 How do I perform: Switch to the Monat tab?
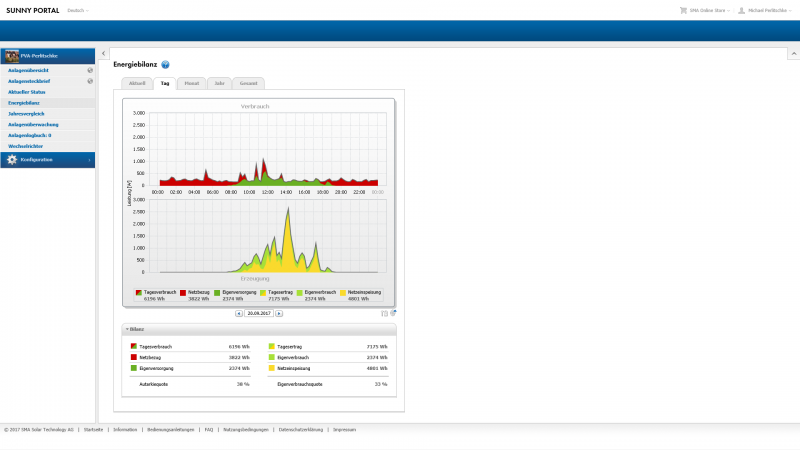[x=192, y=83]
